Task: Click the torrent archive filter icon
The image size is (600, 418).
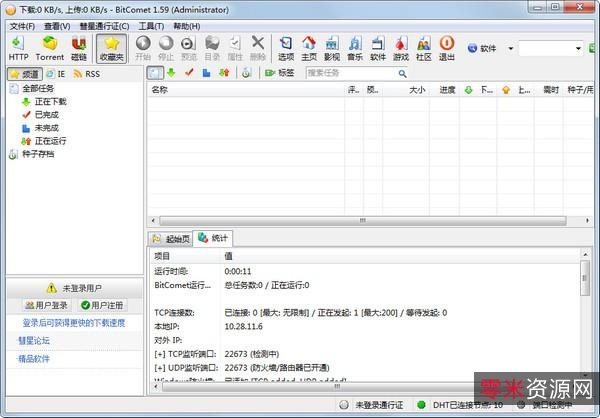Action: point(246,73)
